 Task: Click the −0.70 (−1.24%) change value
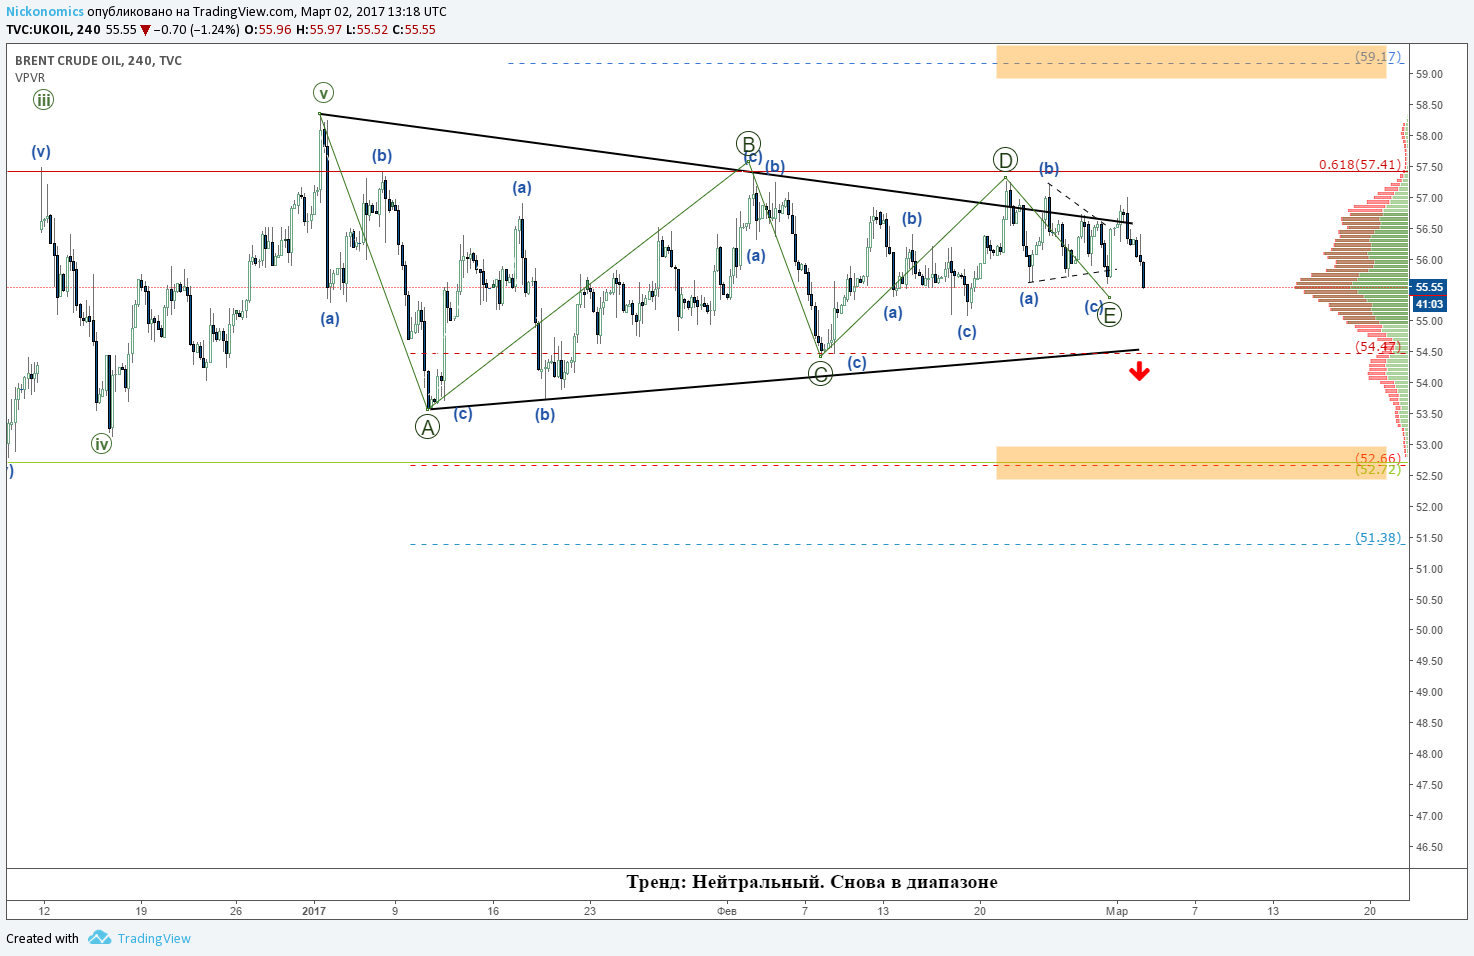[197, 29]
